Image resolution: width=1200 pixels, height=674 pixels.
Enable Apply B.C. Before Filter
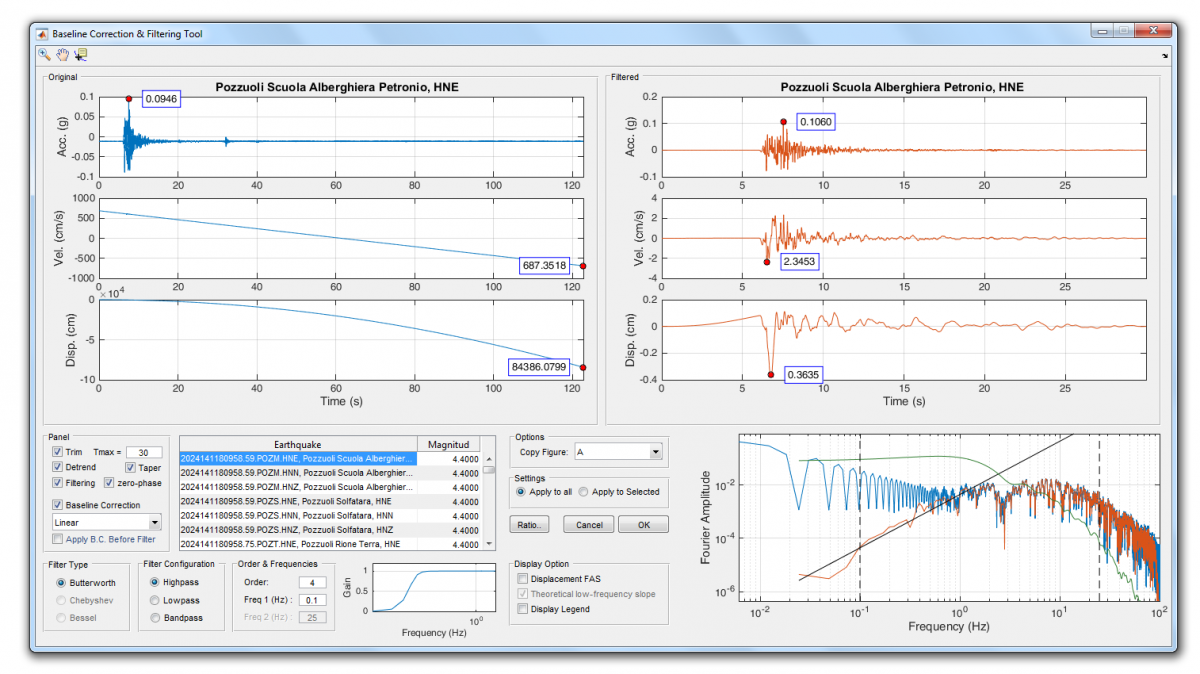pyautogui.click(x=58, y=539)
